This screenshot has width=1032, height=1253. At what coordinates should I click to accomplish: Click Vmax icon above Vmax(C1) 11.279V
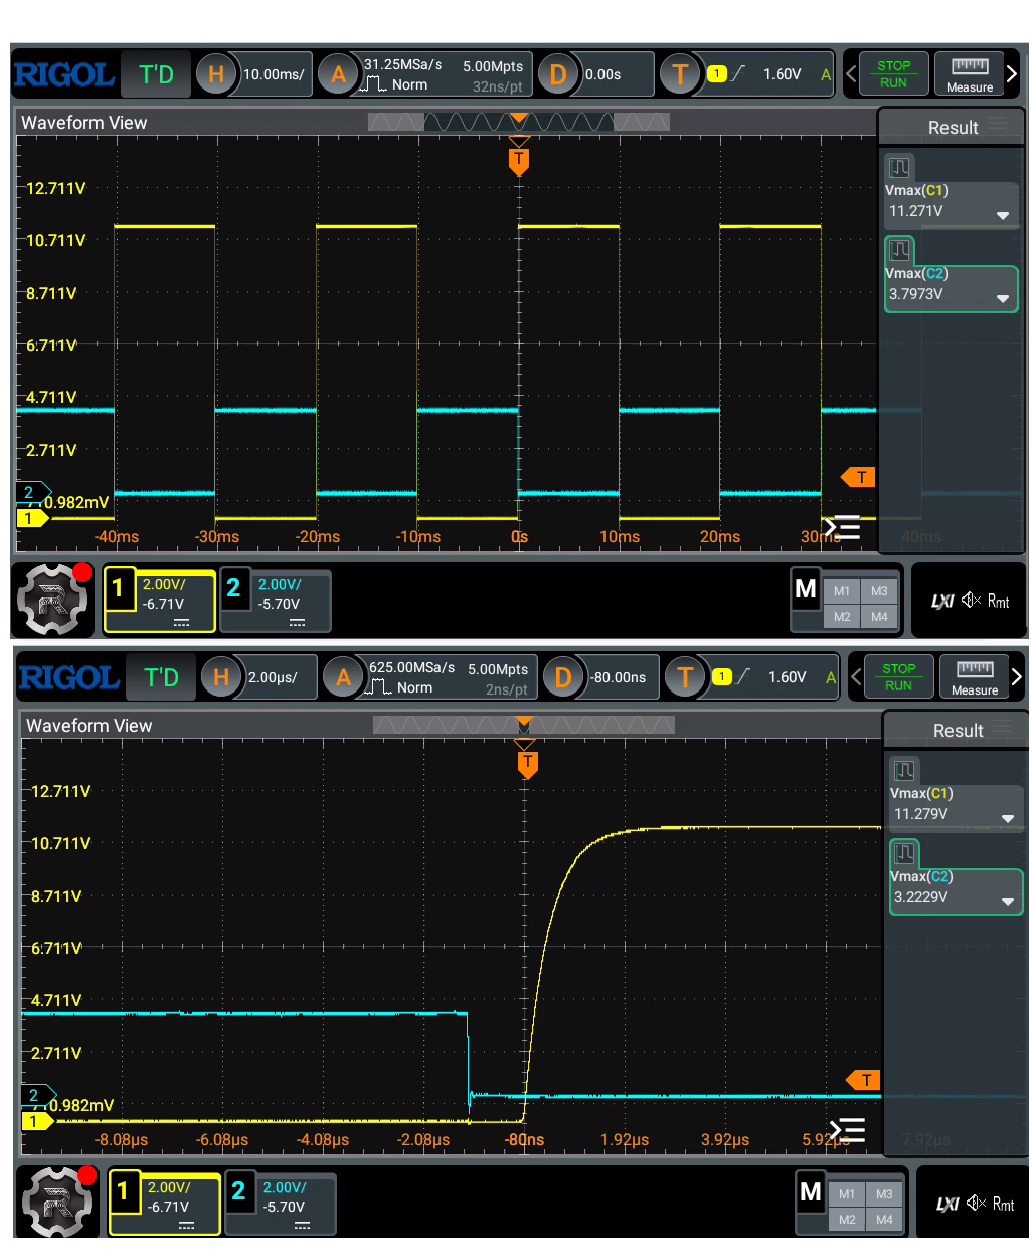click(x=904, y=770)
